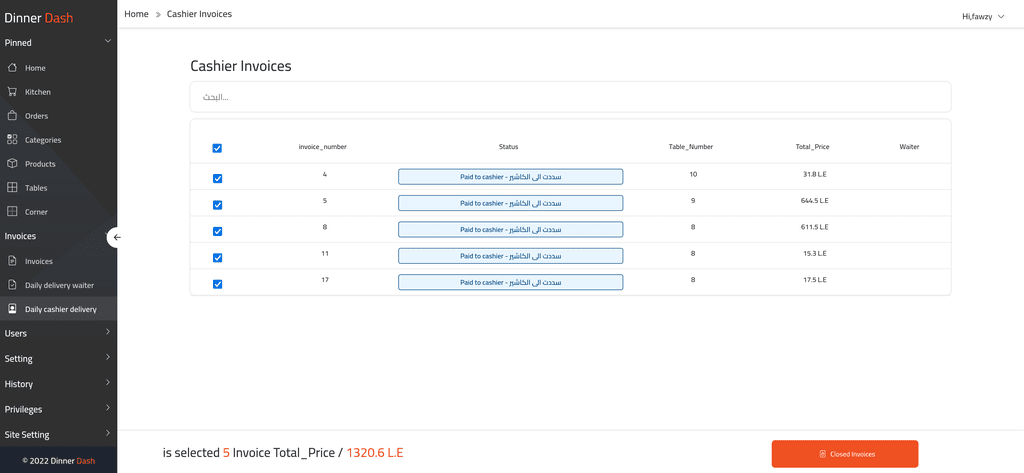
Task: Uncheck the checkbox for invoice 4
Action: coord(217,178)
